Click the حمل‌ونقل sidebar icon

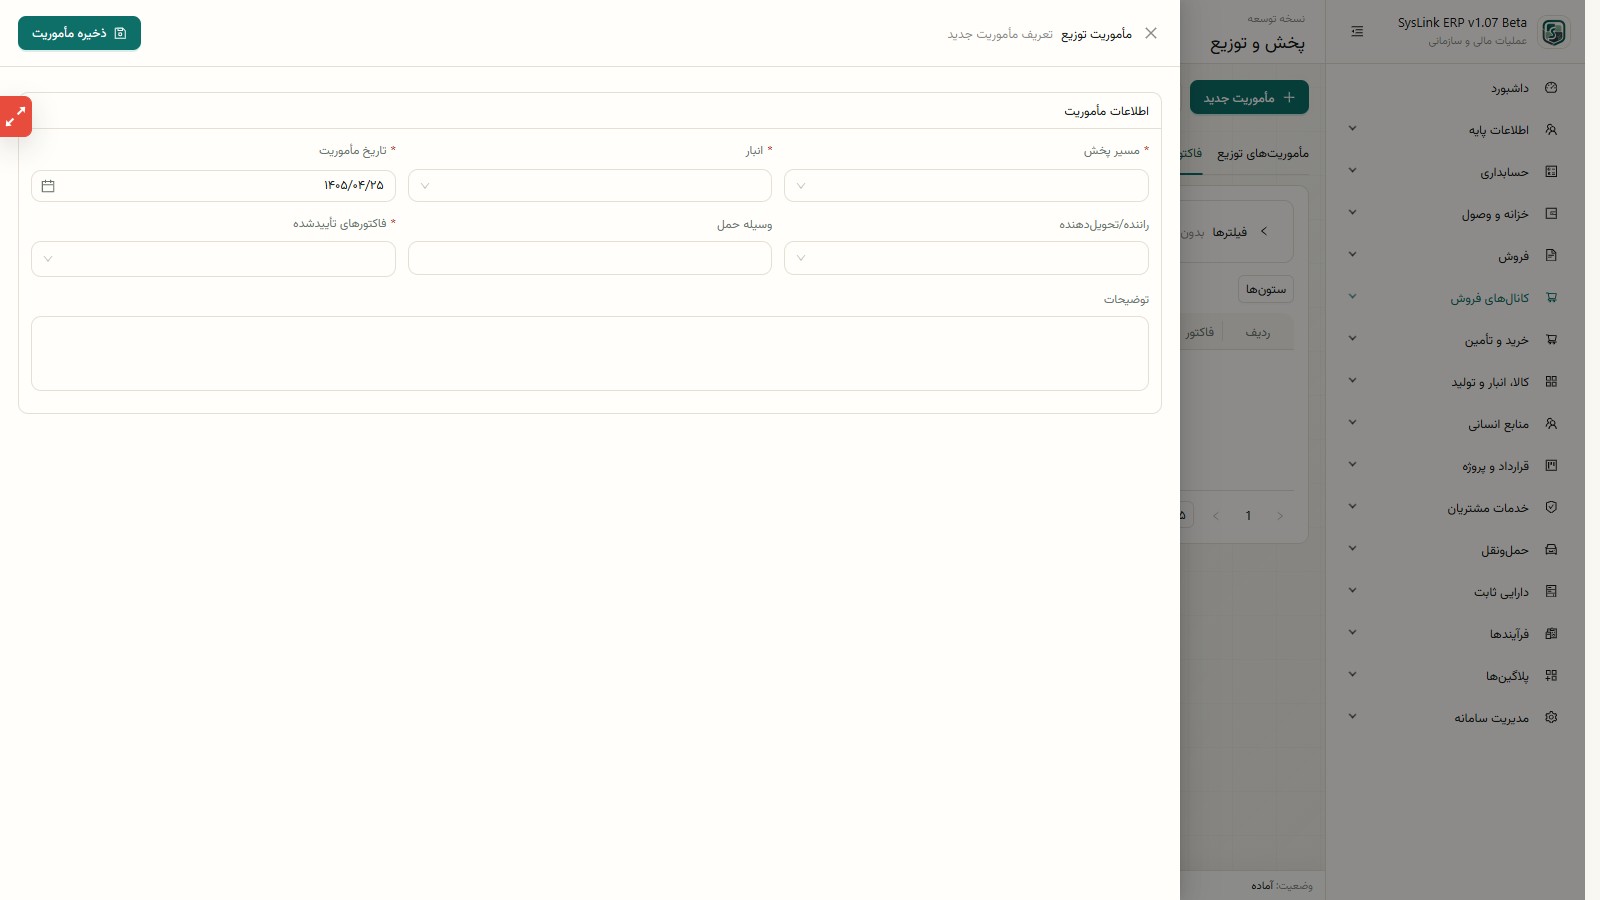1551,550
